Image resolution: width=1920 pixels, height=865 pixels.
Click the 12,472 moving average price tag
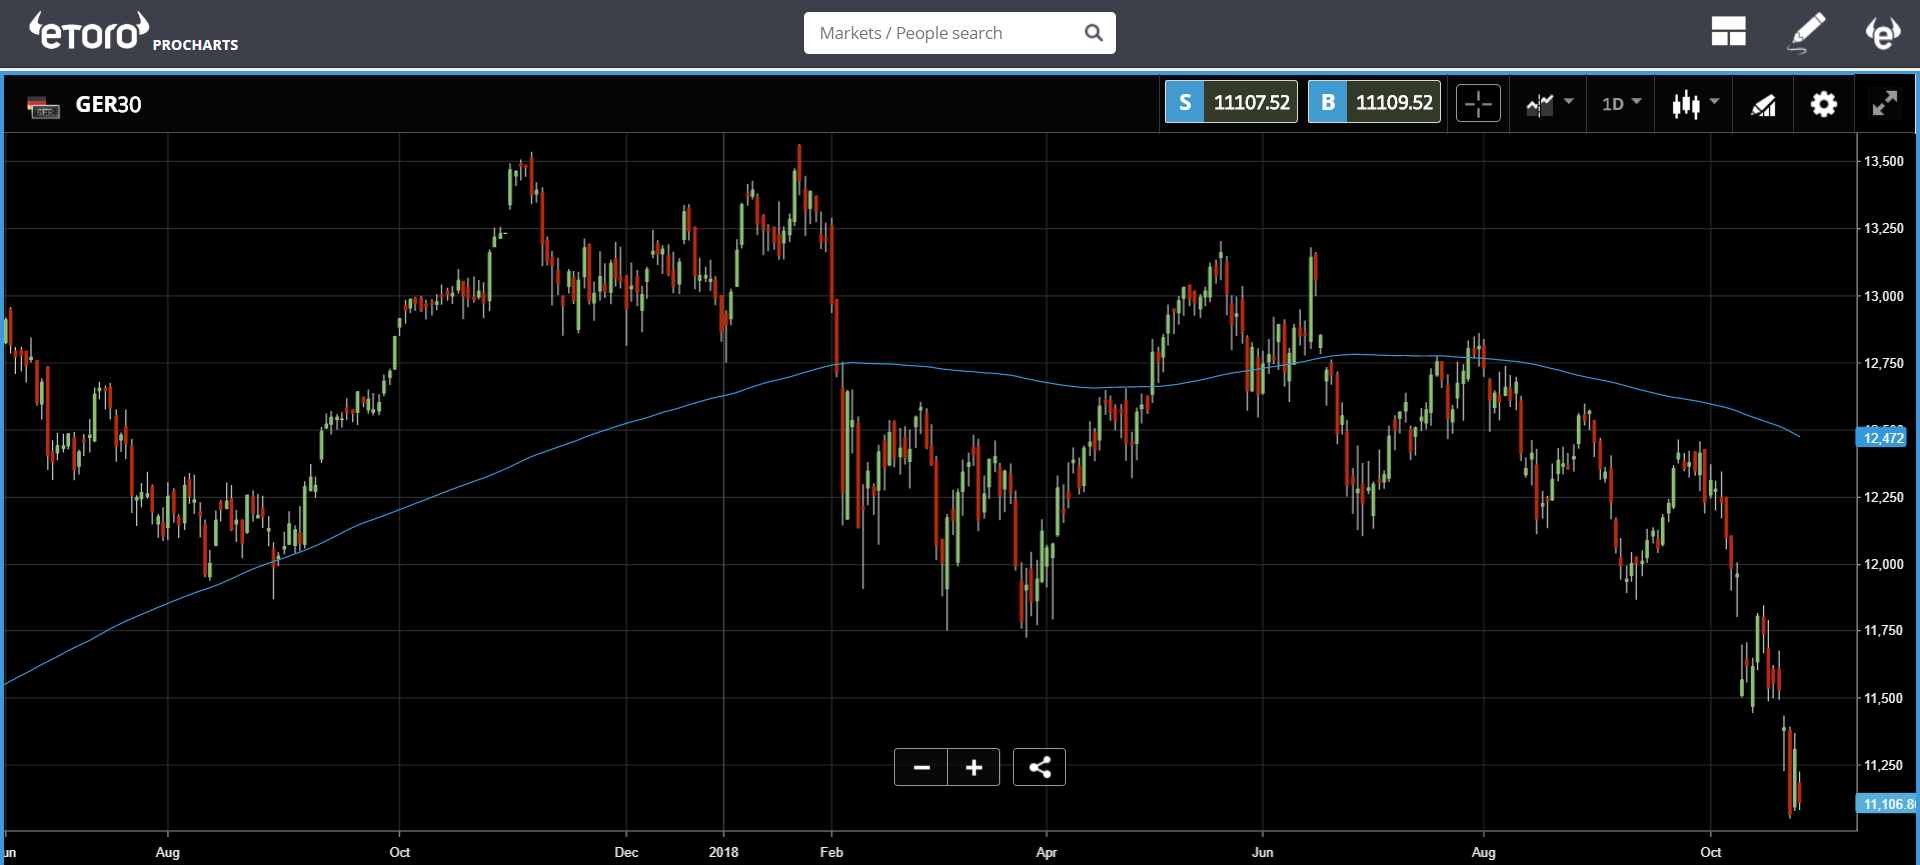coord(1883,438)
